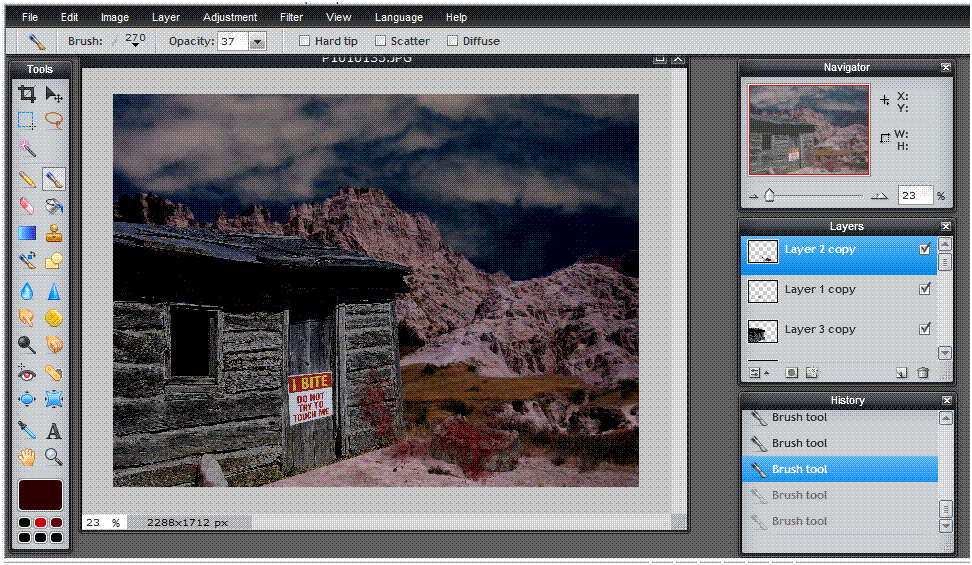Hide Layer 1 copy via its checkbox
The height and width of the screenshot is (565, 972).
pos(925,289)
